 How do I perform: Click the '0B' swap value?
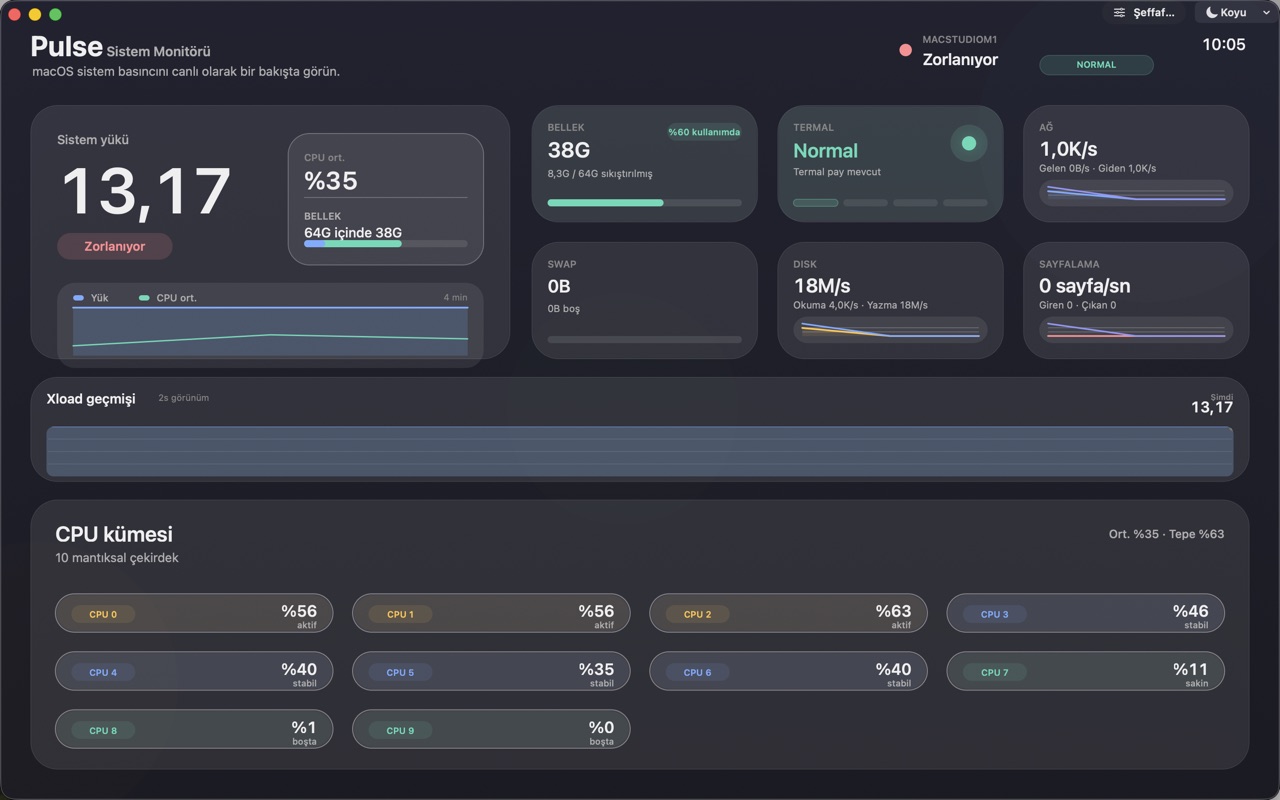tap(559, 286)
